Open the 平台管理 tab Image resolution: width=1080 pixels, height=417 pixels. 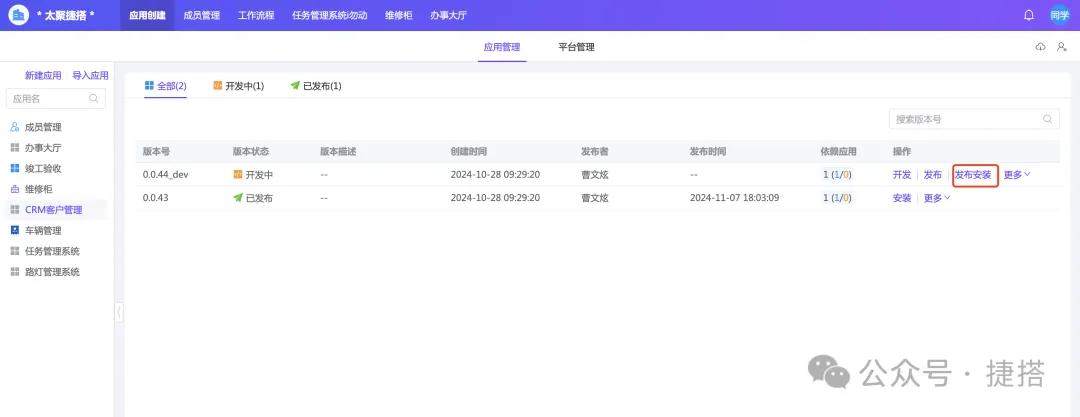tap(576, 47)
